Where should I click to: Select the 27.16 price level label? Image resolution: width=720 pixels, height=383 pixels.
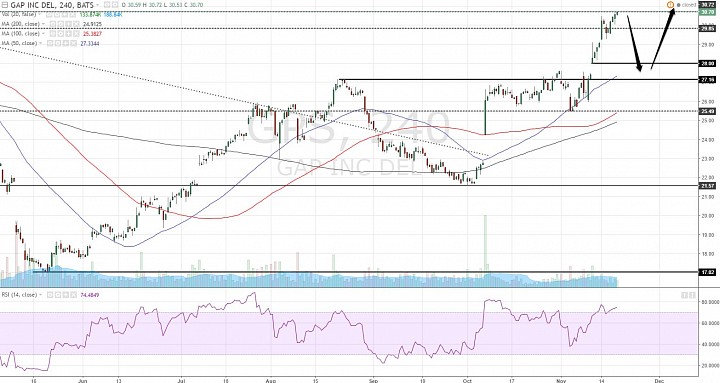(708, 80)
